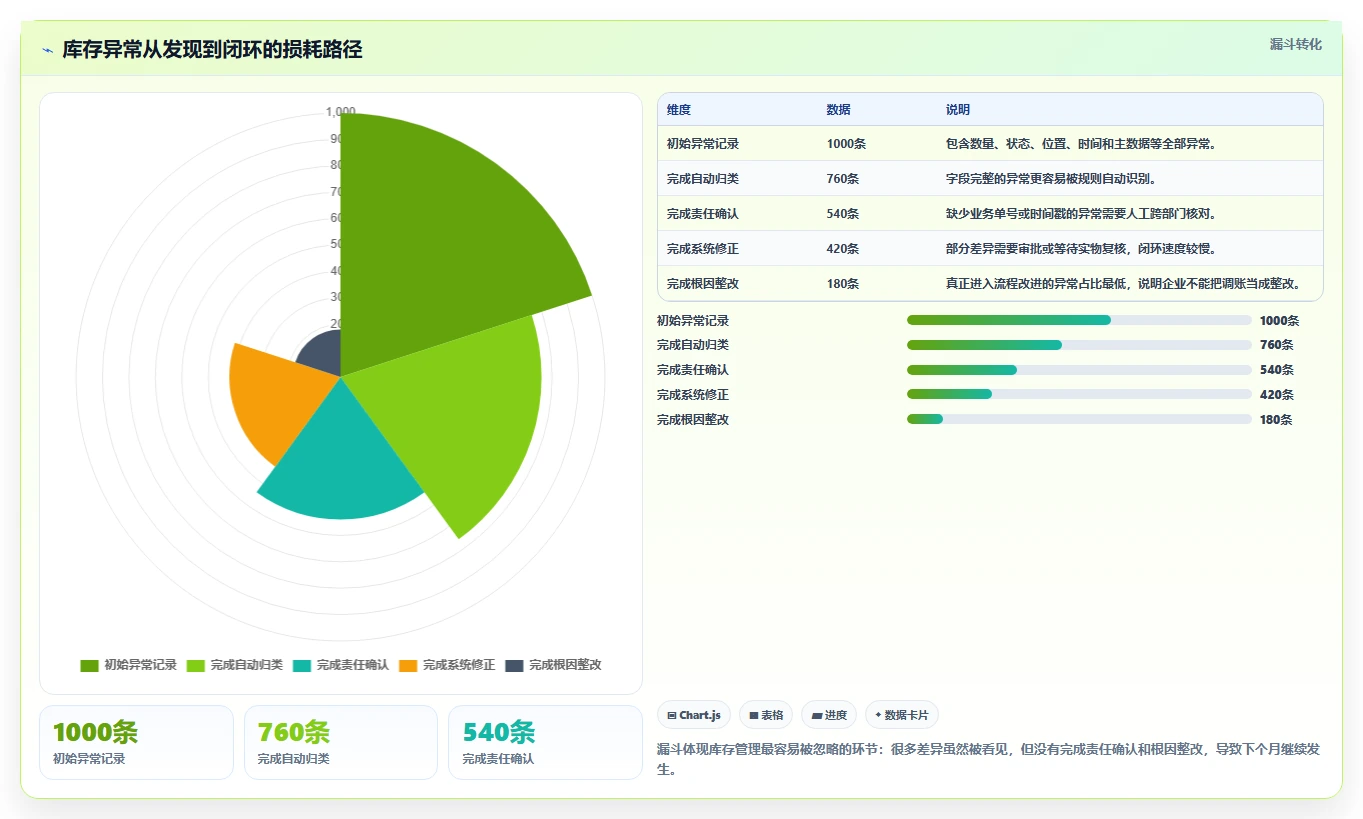Click the light green 完成自动归类 chart segment
Screen dimensions: 1363x819
(460, 420)
